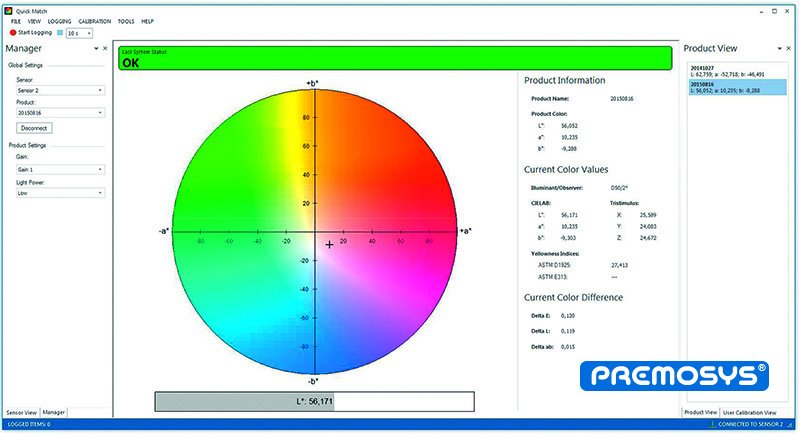Click the Illuminant/Observer value D50/2°
The height and width of the screenshot is (436, 800).
(x=619, y=188)
